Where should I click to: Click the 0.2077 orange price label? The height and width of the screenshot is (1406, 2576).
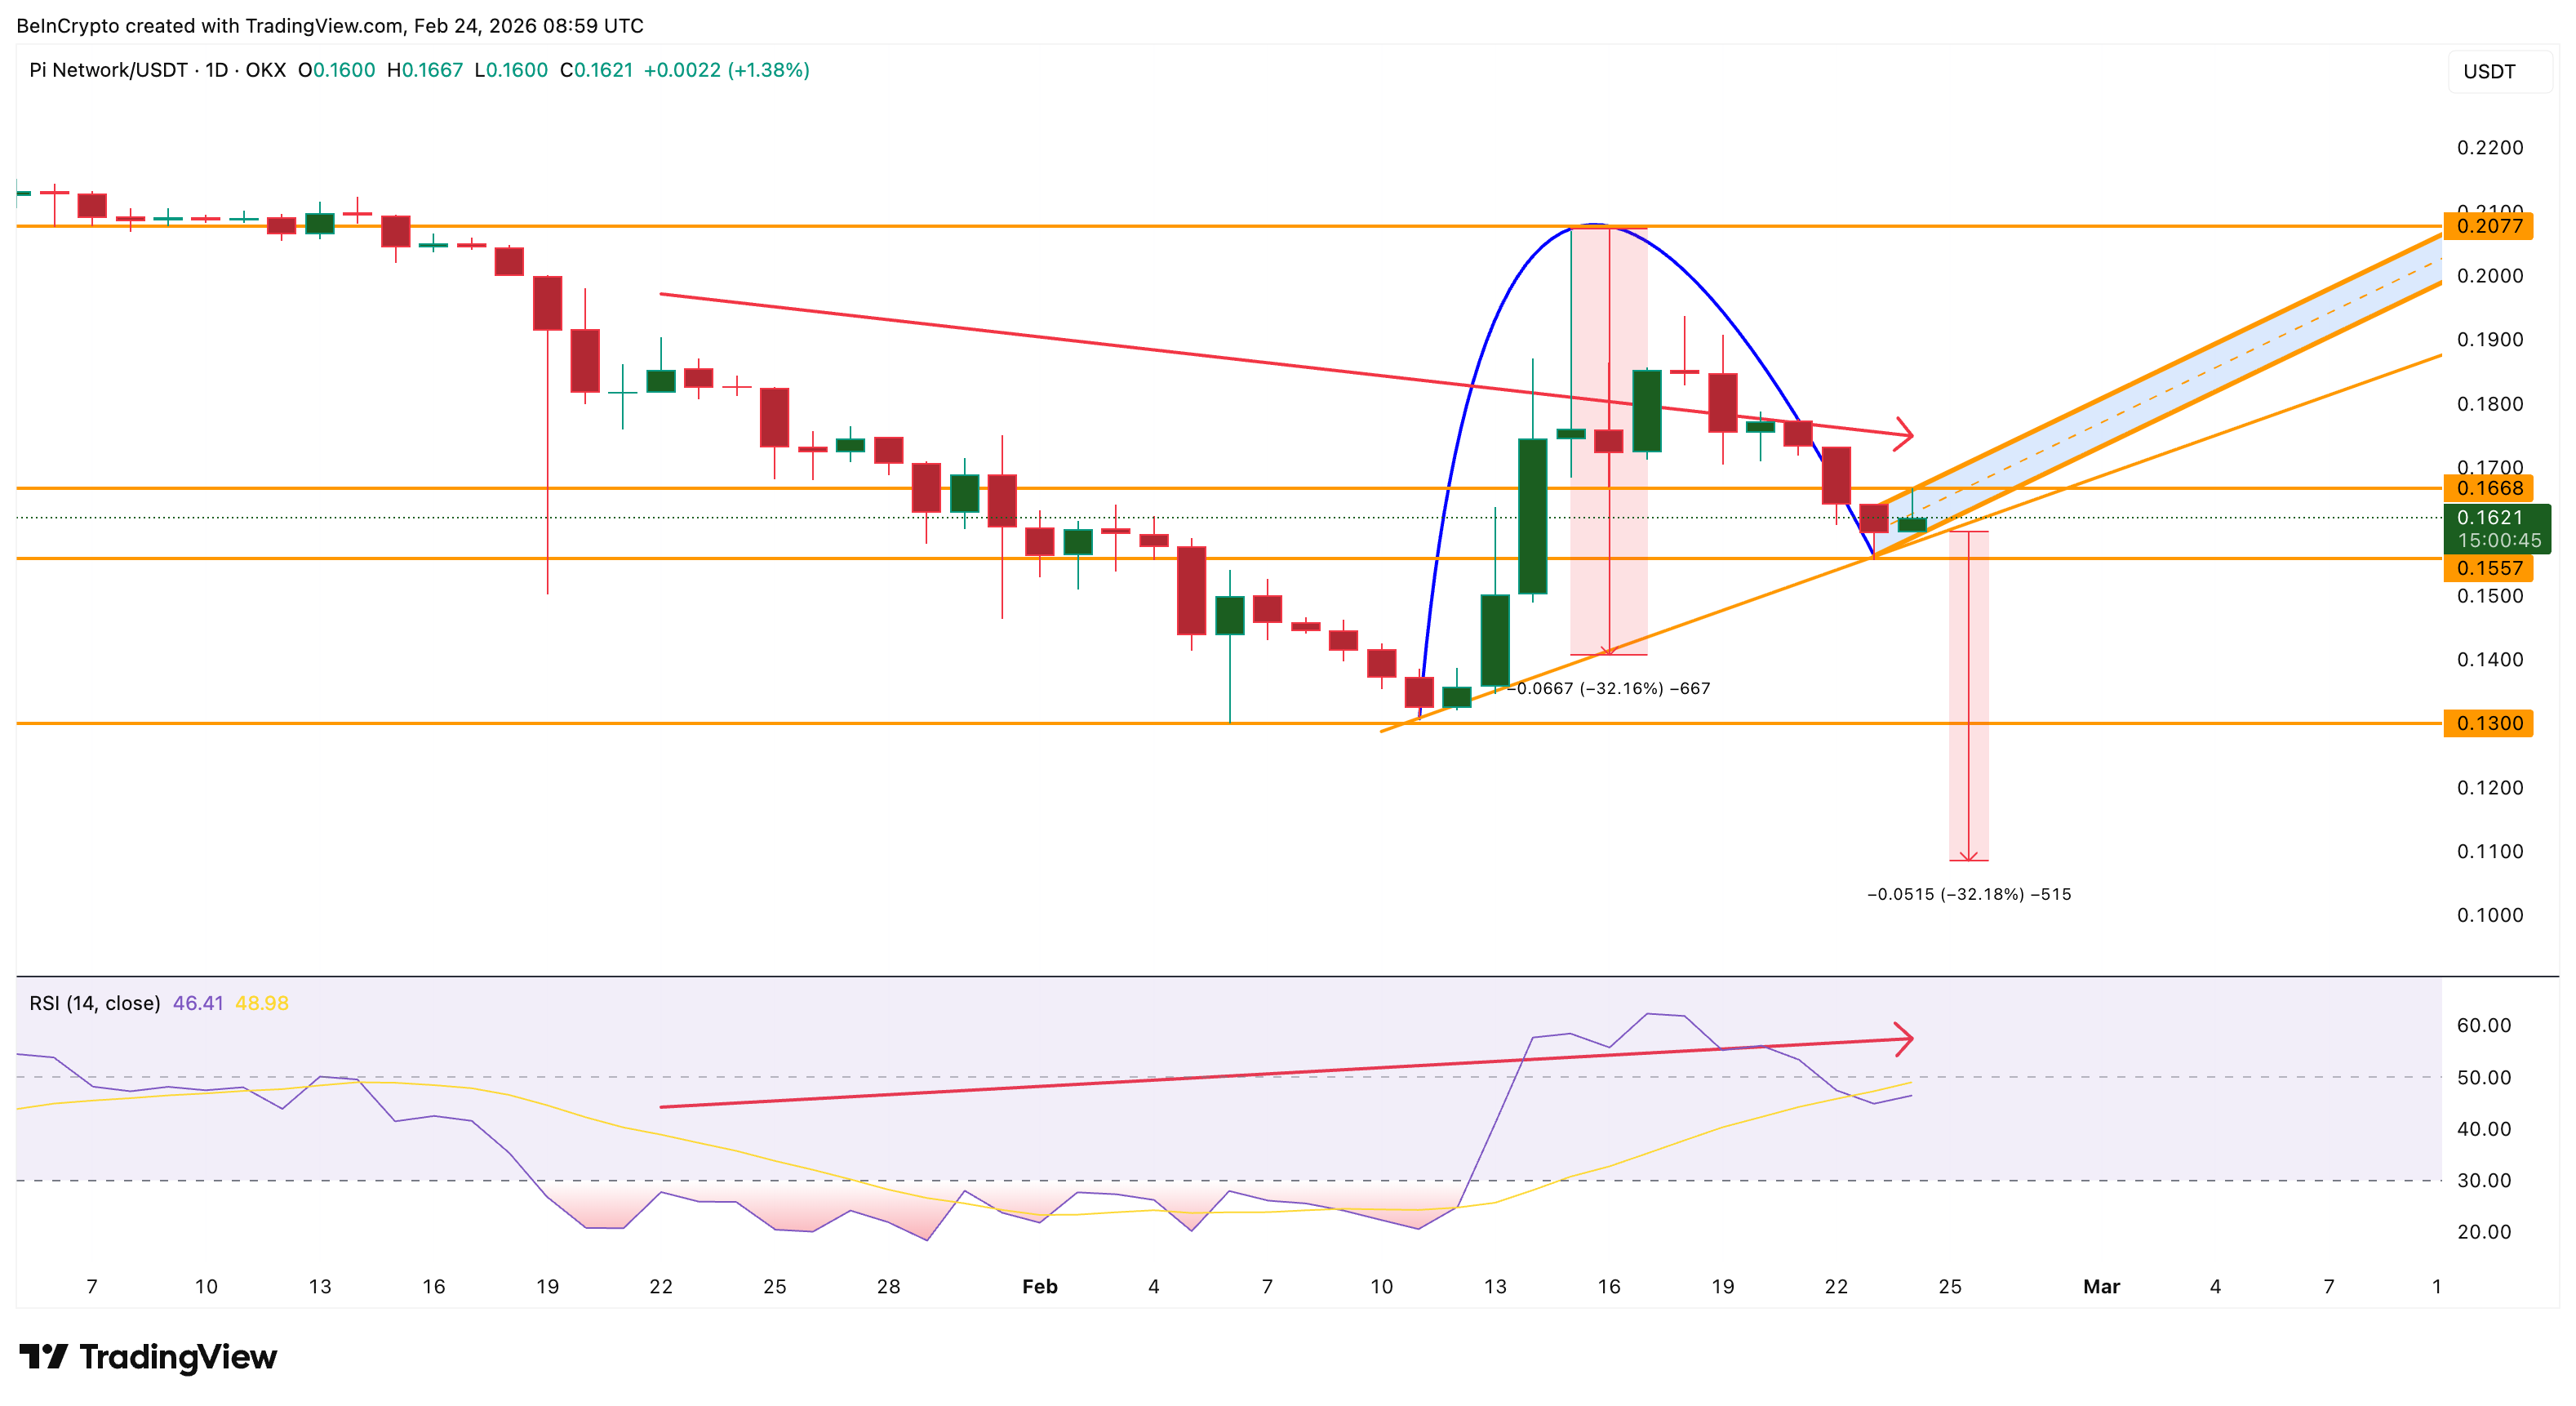coord(2488,226)
